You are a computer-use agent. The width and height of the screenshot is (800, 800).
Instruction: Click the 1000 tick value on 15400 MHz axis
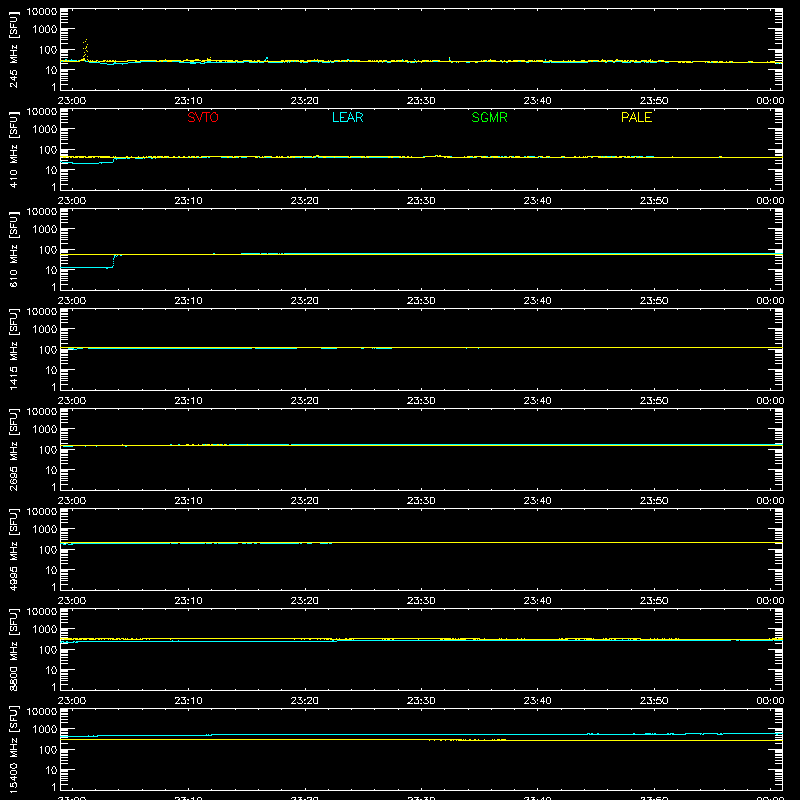pyautogui.click(x=45, y=730)
